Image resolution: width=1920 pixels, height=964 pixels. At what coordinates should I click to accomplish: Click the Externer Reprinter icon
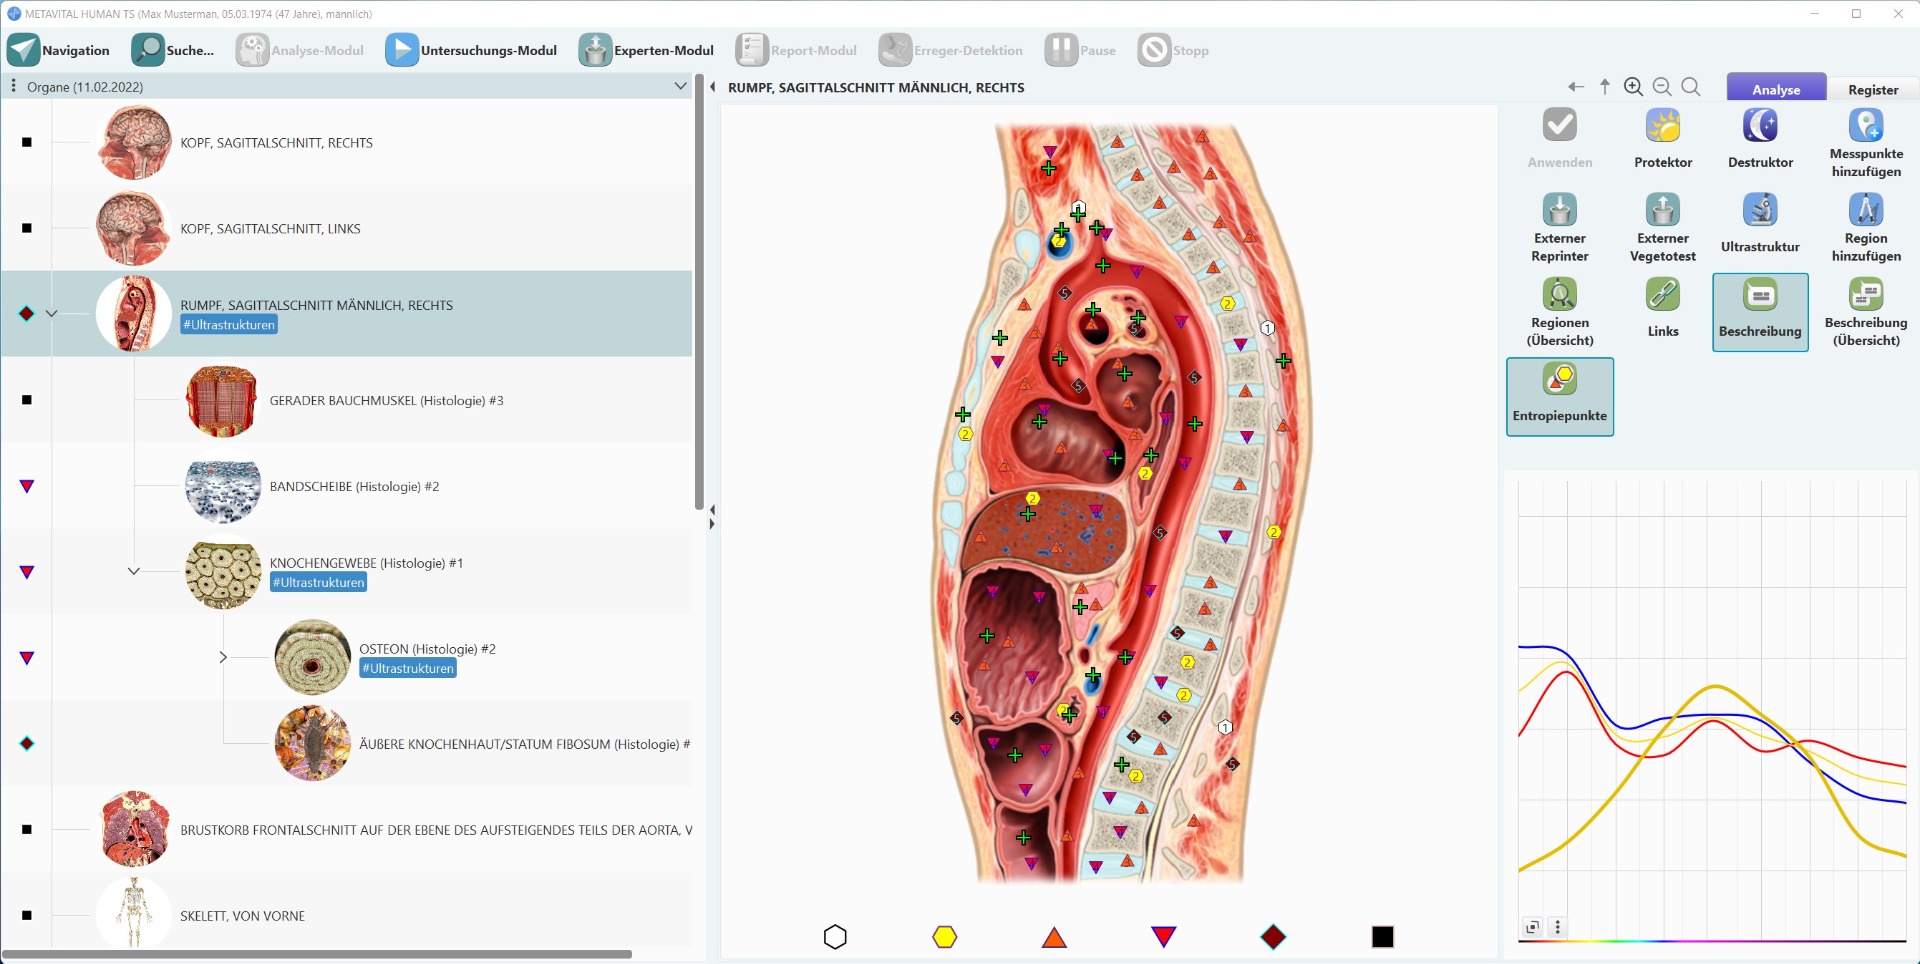click(x=1559, y=211)
